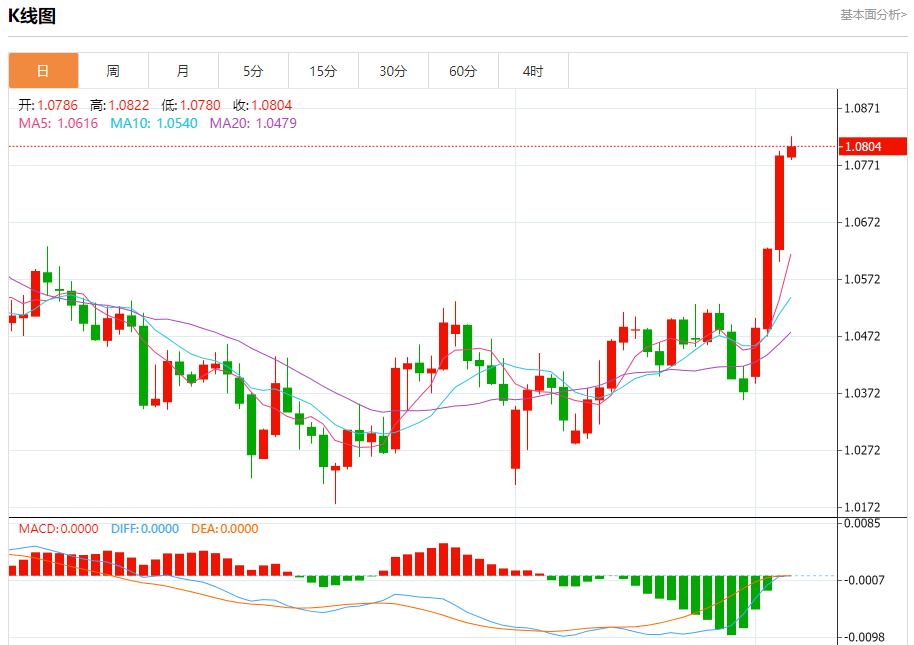Viewport: 914px width, 645px height.
Task: Open the 基本面分析 link
Action: [x=873, y=15]
